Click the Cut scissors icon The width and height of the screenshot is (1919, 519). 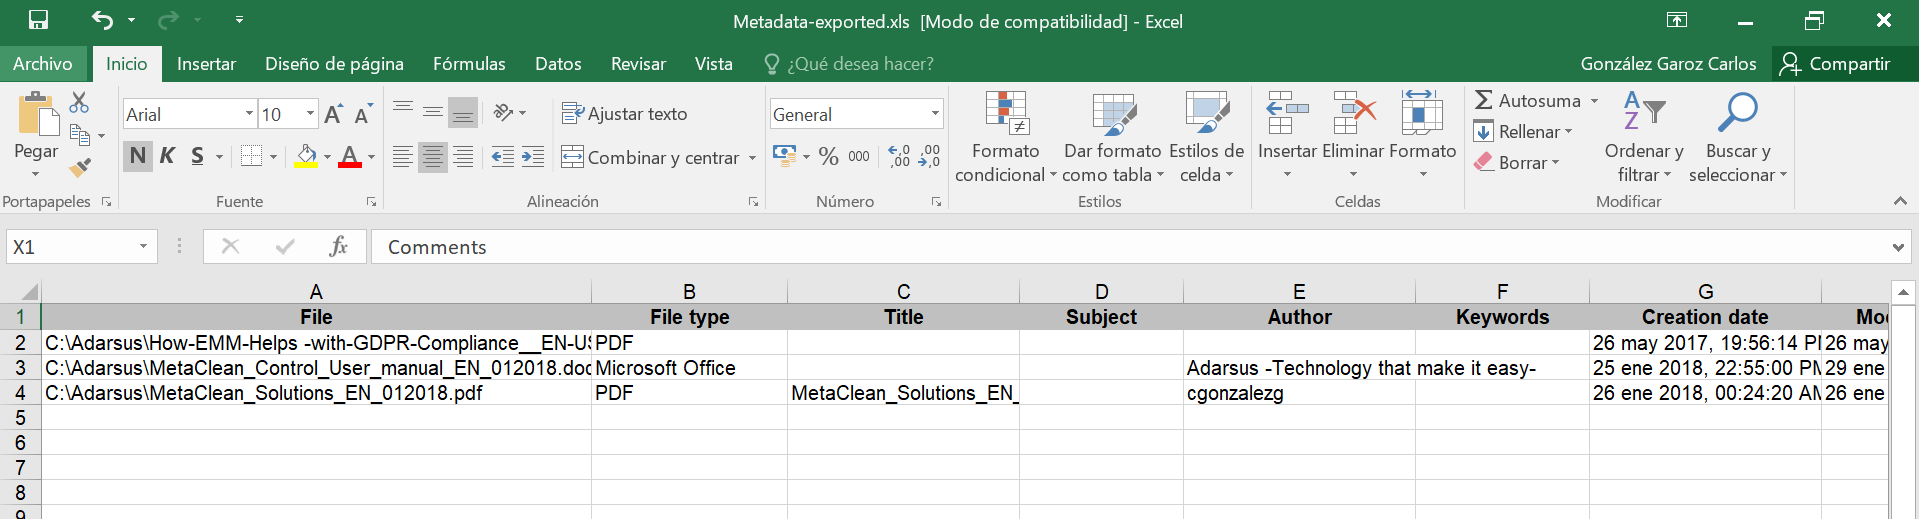79,102
